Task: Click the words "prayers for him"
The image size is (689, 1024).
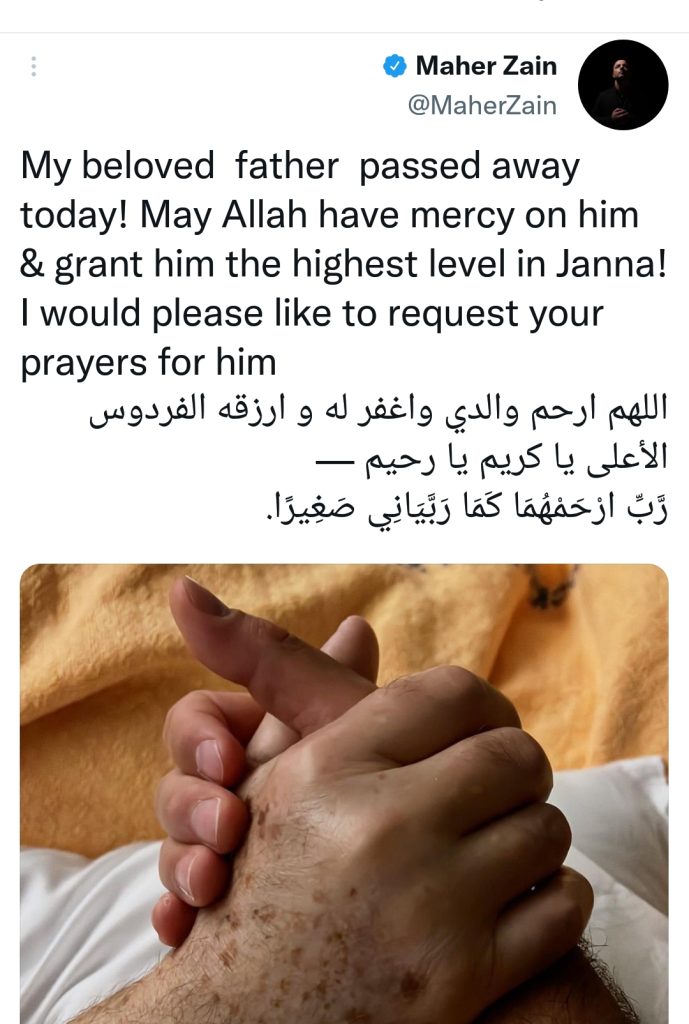Action: pos(148,363)
